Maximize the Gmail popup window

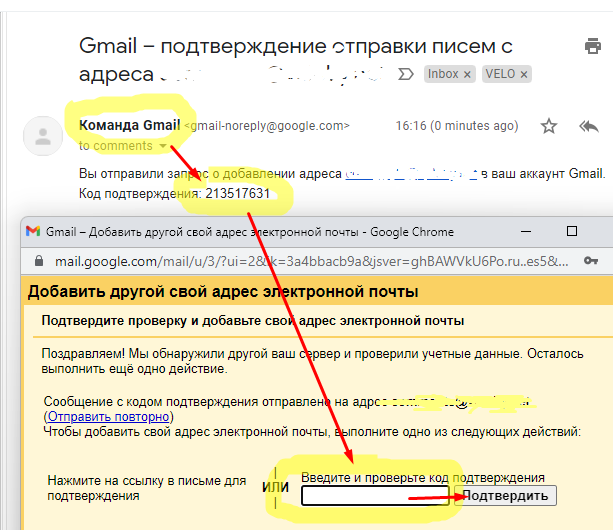click(572, 231)
